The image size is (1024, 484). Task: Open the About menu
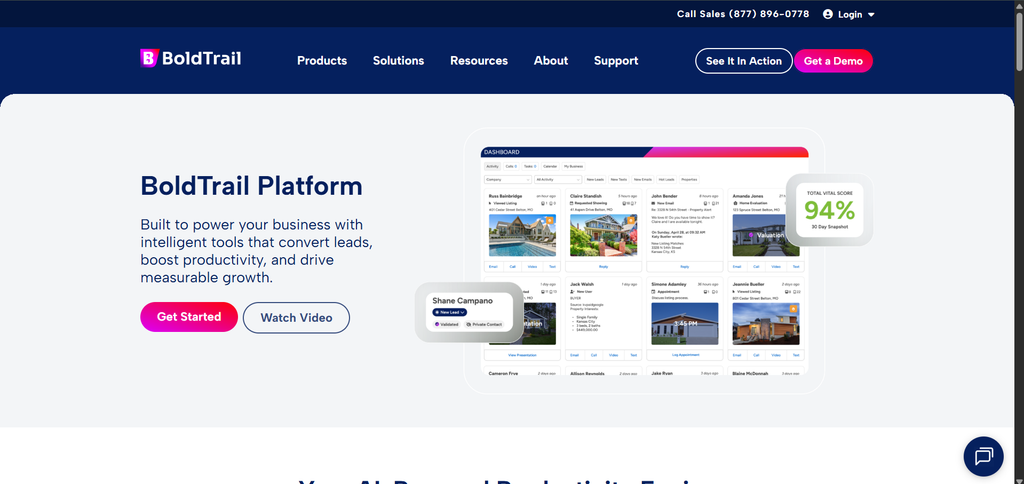coord(551,61)
